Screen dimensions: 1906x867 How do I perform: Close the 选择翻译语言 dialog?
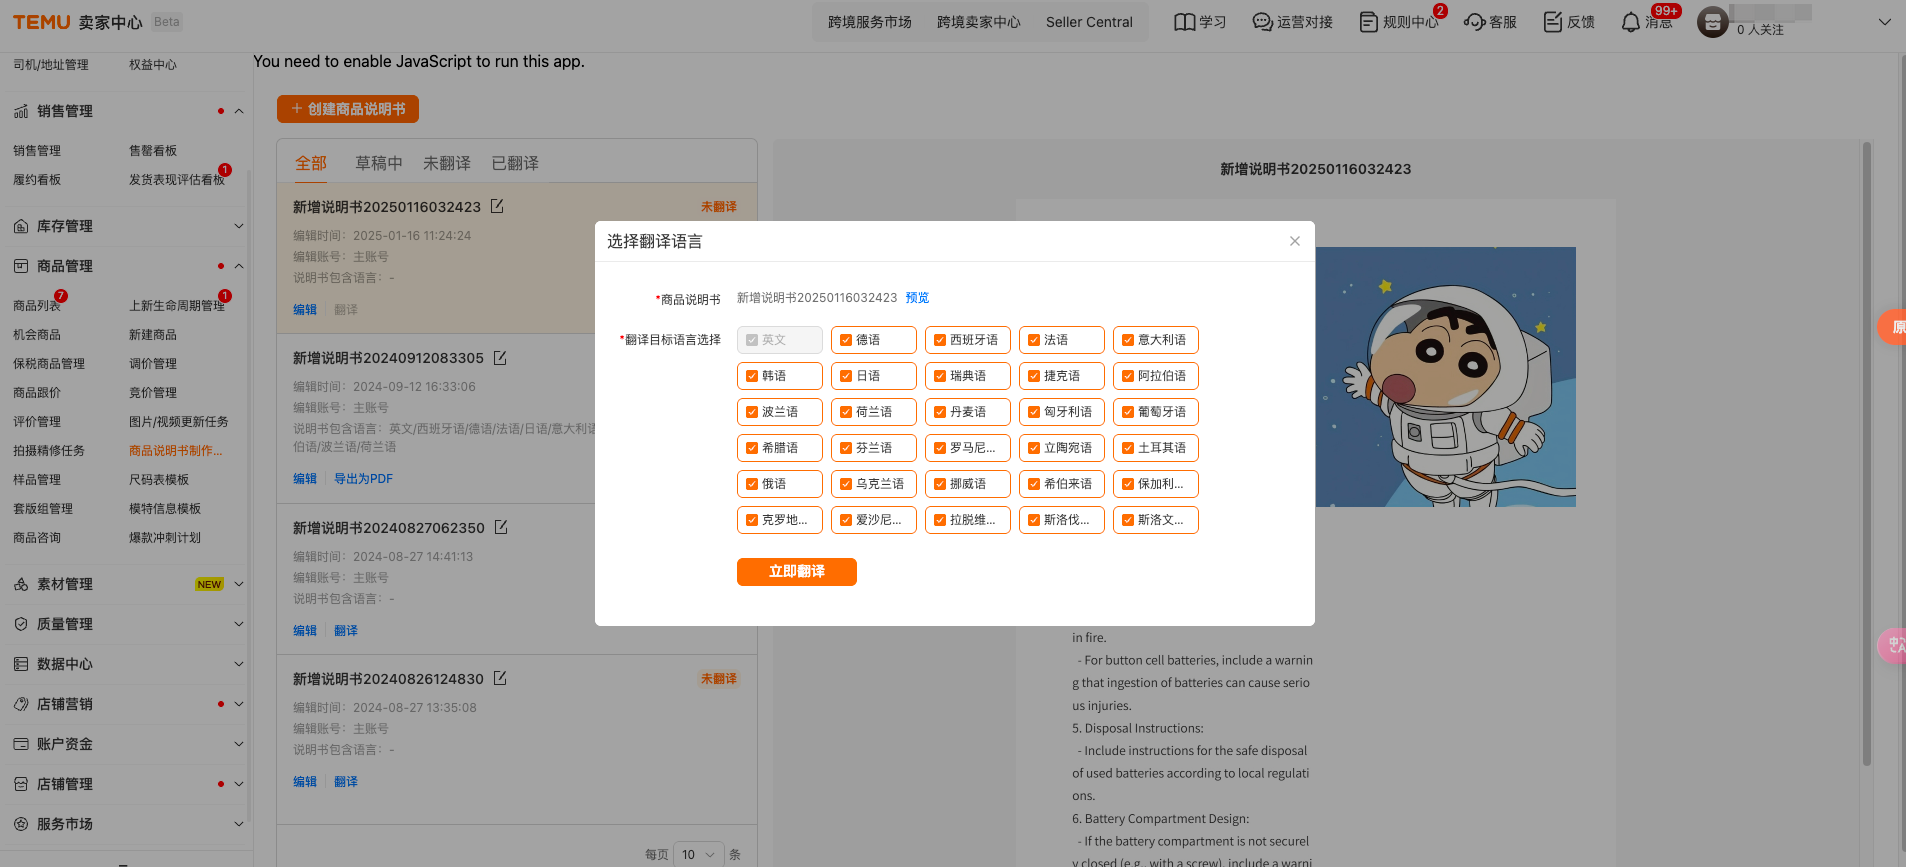tap(1294, 241)
